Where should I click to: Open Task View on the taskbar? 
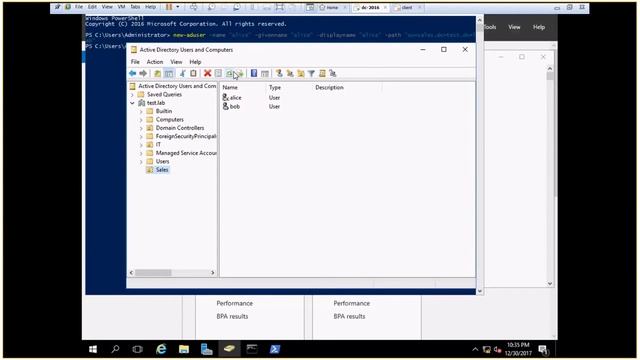tap(138, 349)
